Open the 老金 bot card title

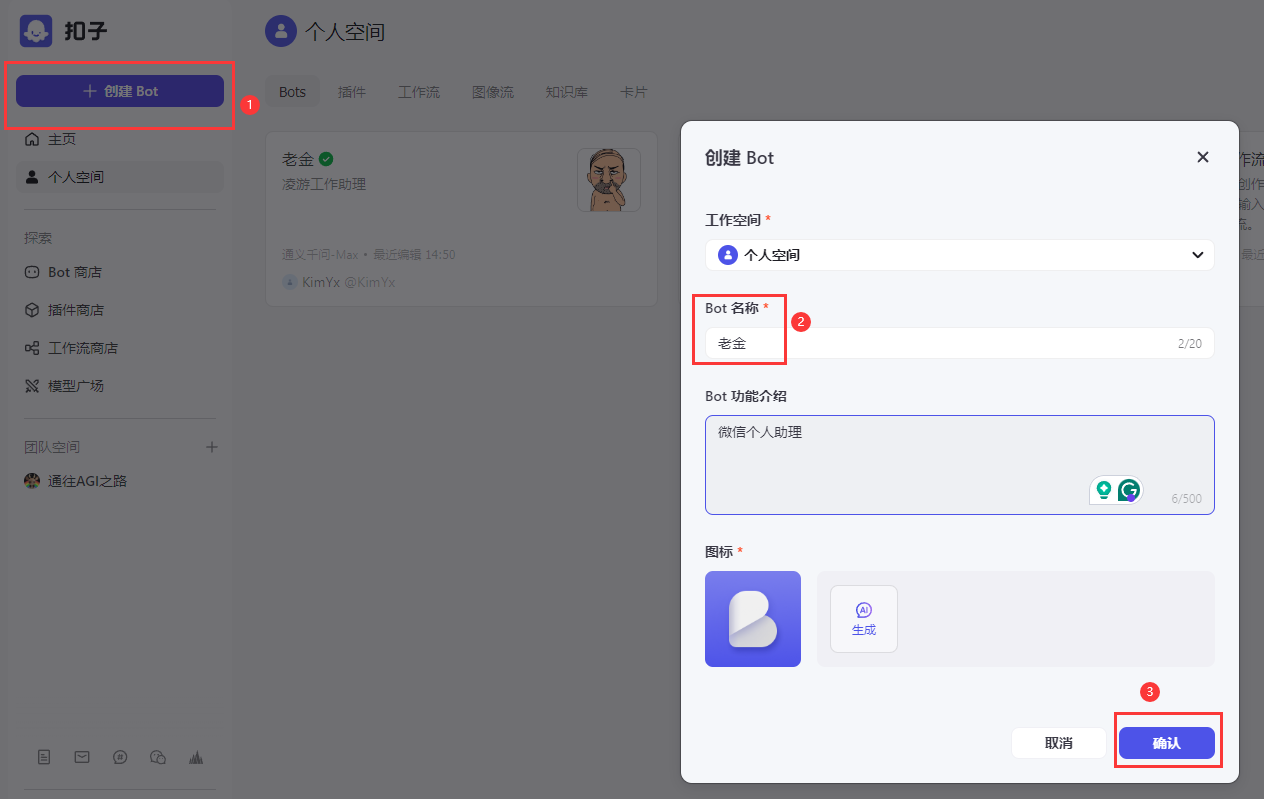298,159
